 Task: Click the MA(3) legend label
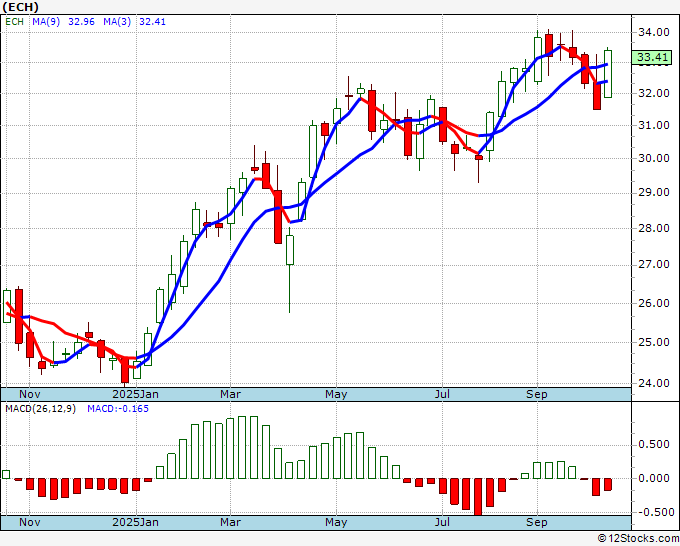[117, 22]
